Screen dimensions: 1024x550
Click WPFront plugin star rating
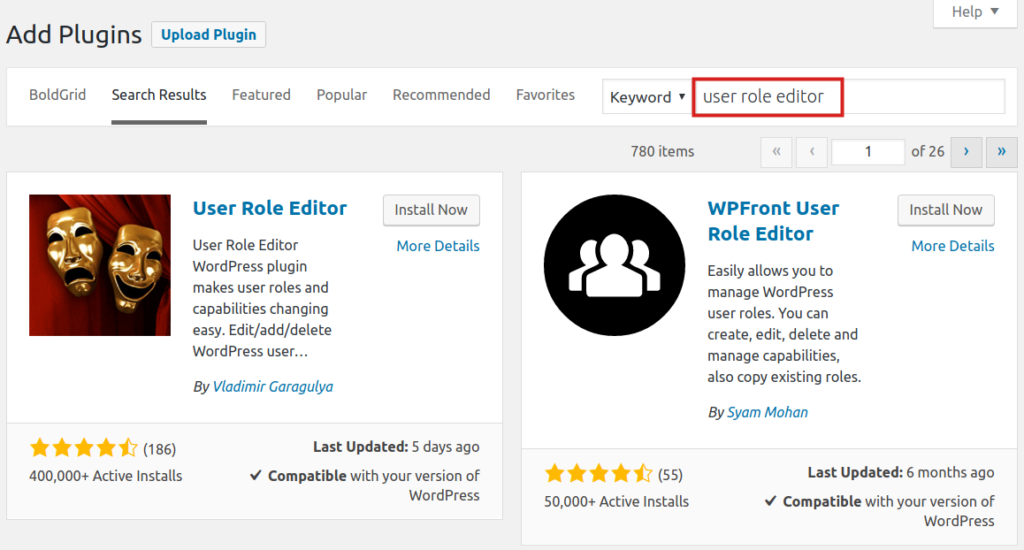[x=599, y=474]
